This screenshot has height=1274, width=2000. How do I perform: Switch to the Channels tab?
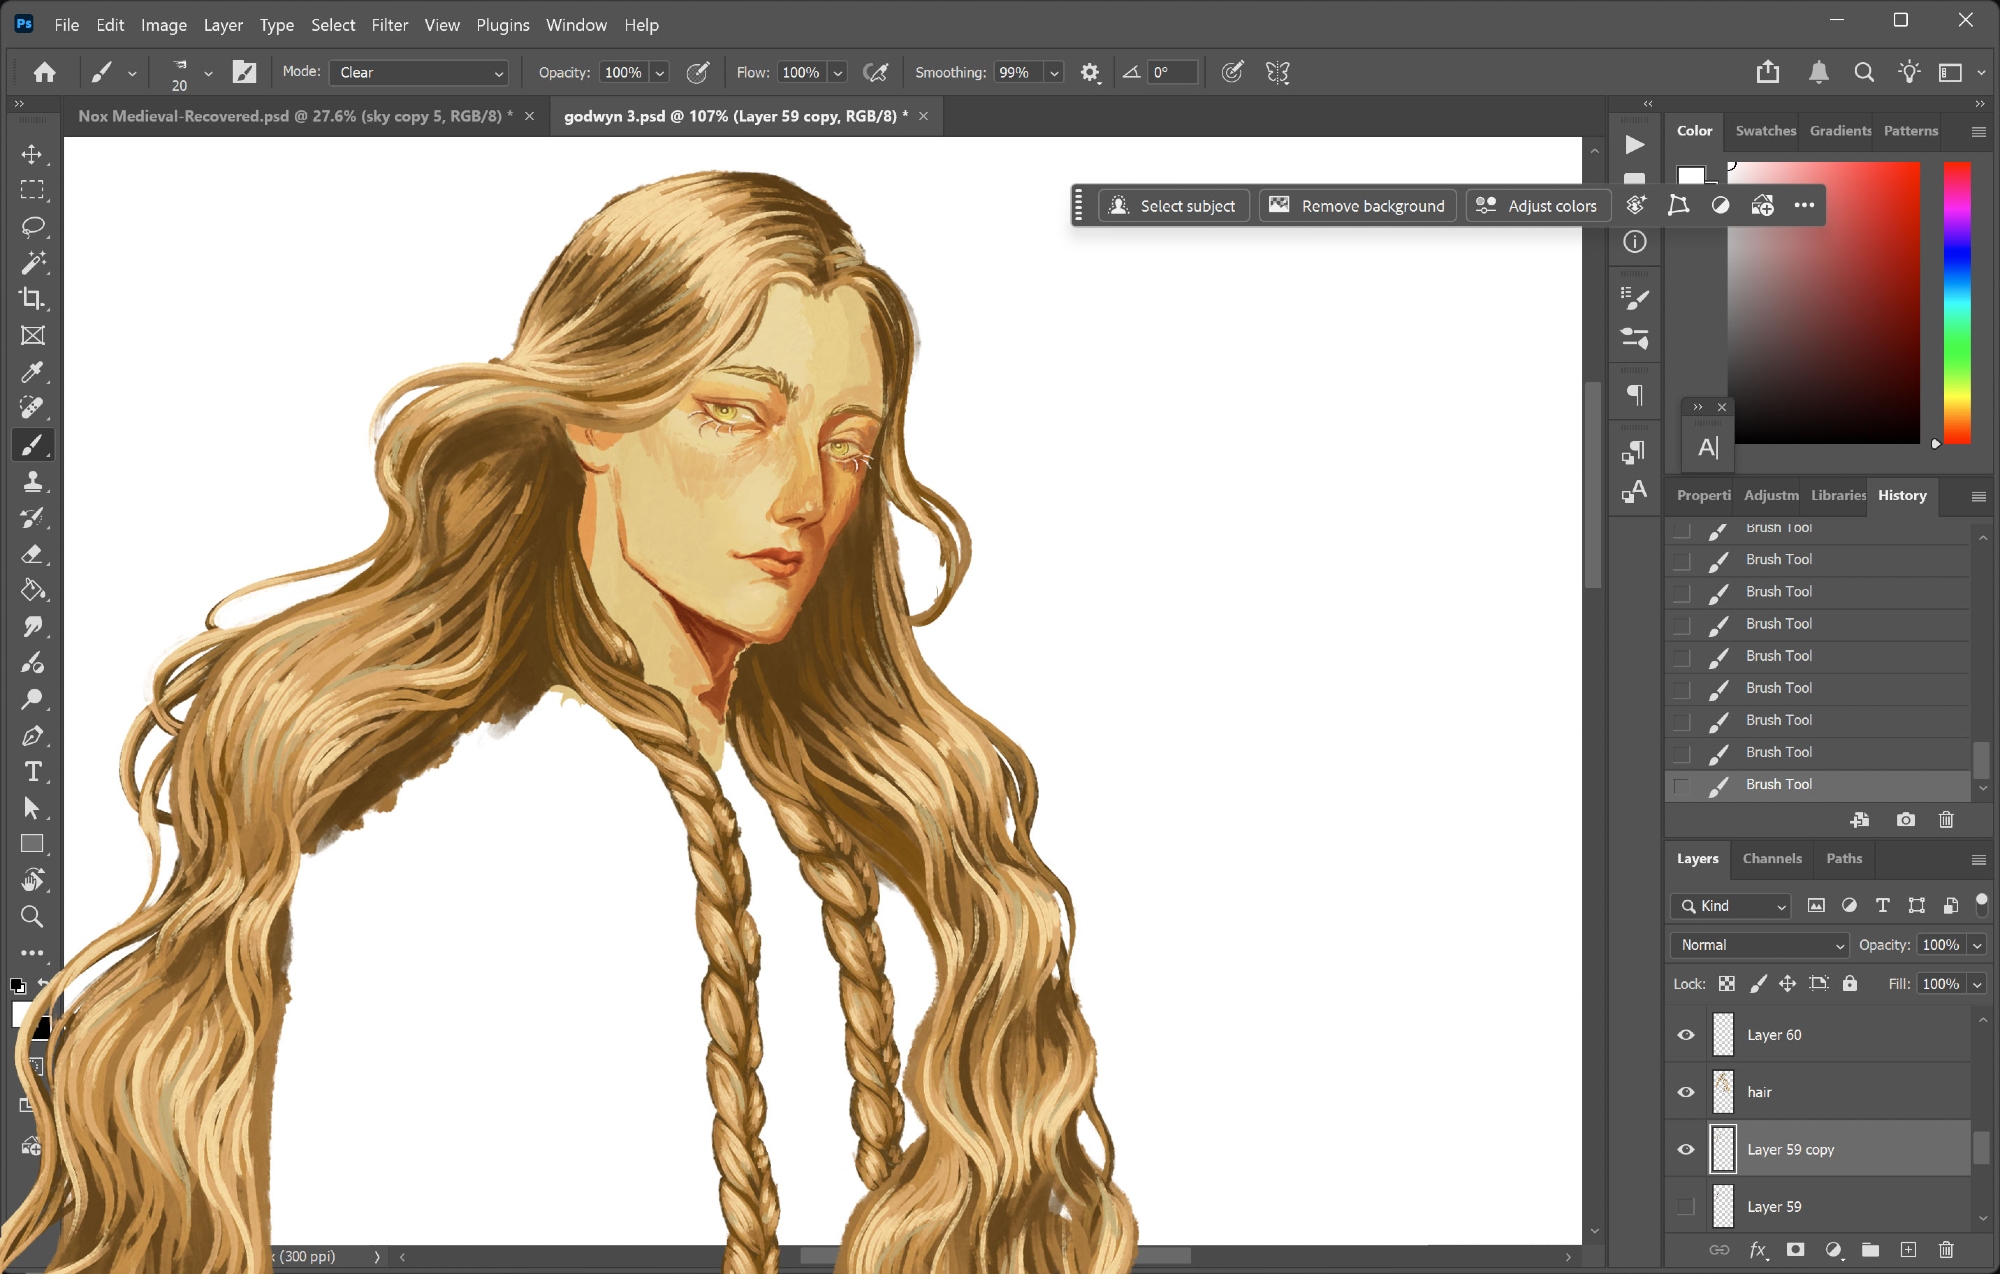click(x=1771, y=858)
